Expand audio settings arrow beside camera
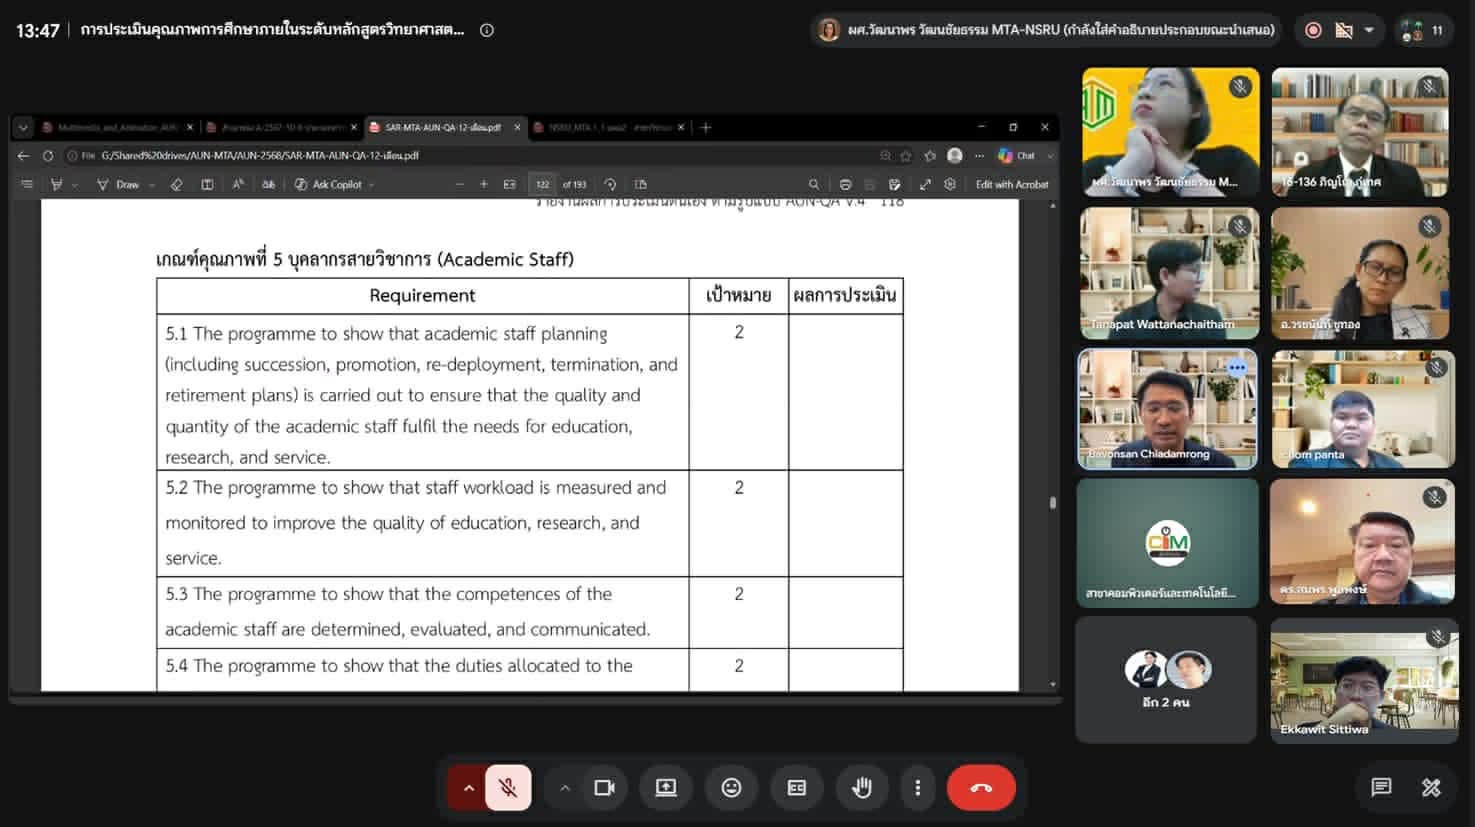This screenshot has width=1475, height=827. (565, 788)
